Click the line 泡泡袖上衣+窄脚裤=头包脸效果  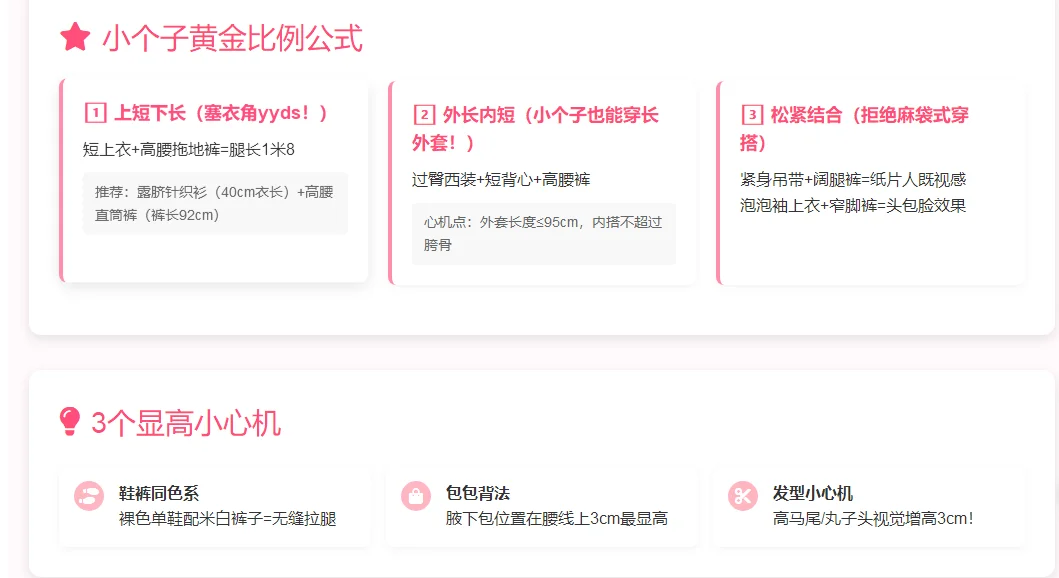(x=853, y=205)
